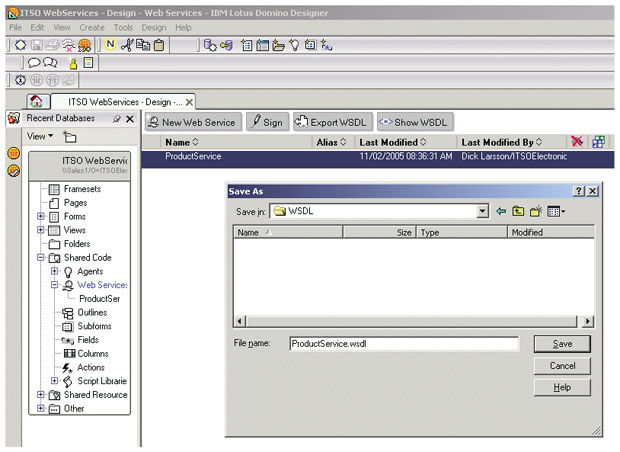
Task: Click the red X icon in column header
Action: pyautogui.click(x=577, y=141)
